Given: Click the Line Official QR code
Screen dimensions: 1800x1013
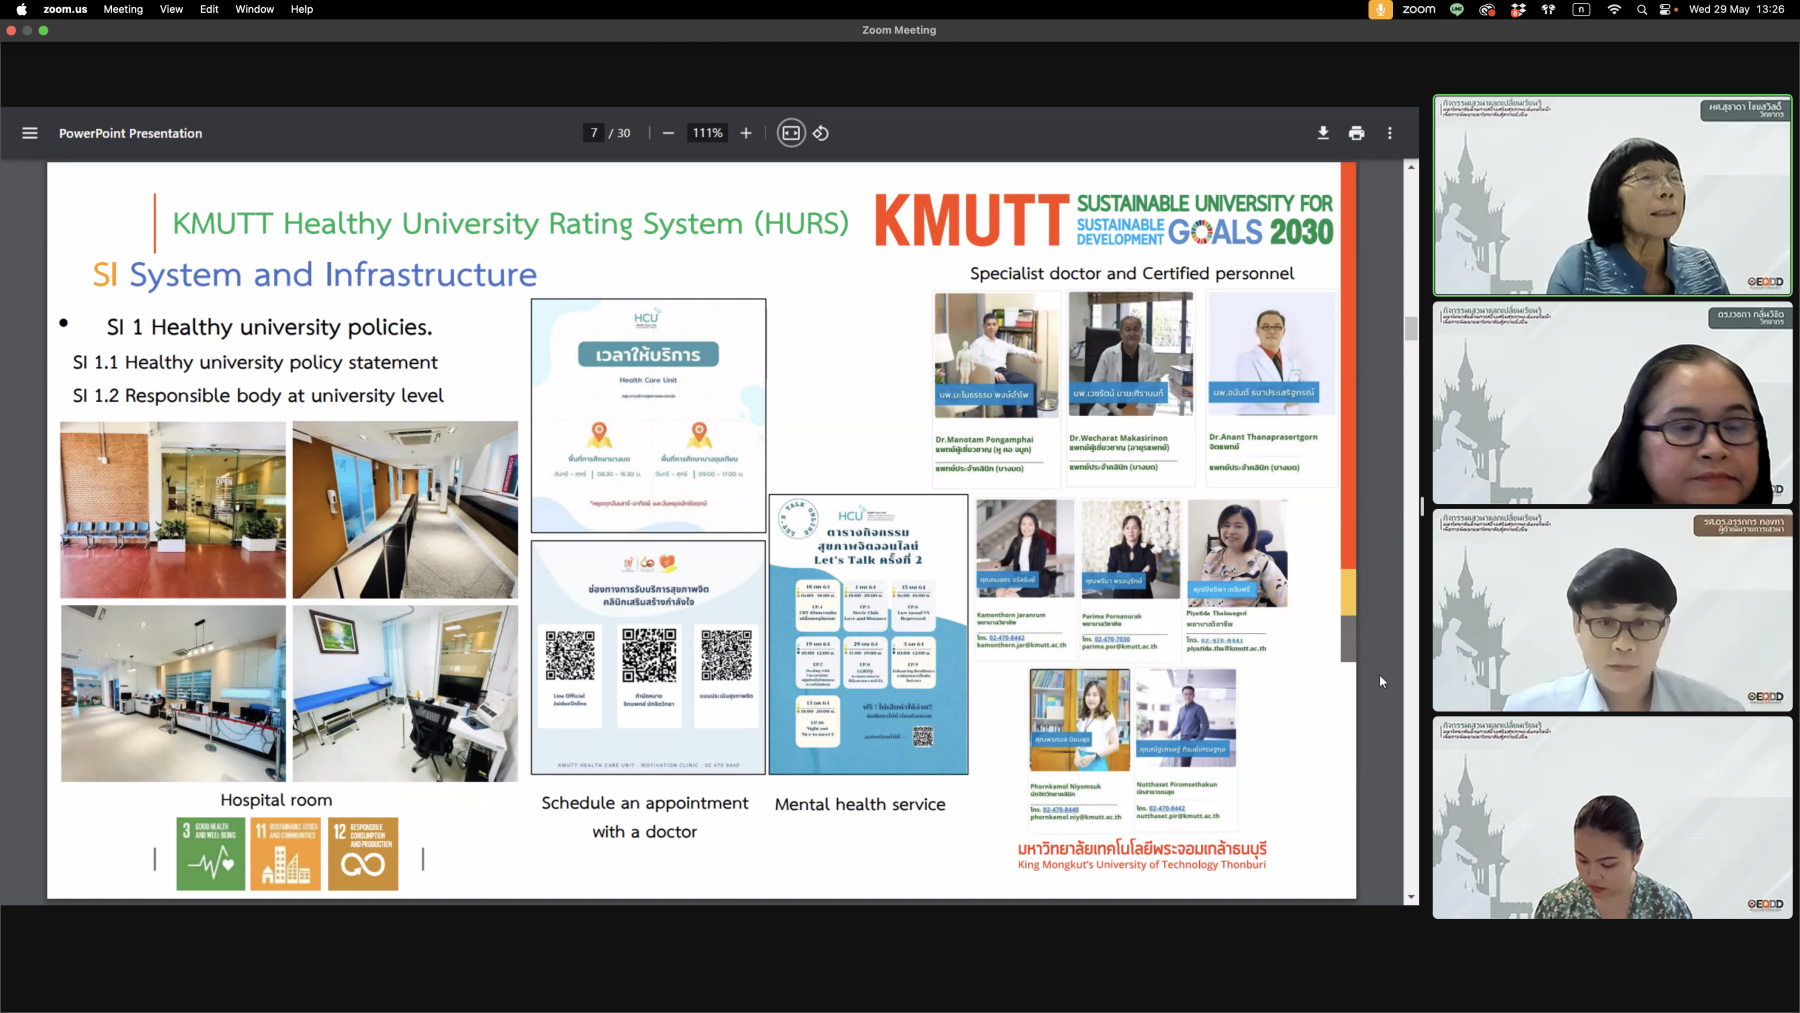Looking at the screenshot, I should pos(570,655).
